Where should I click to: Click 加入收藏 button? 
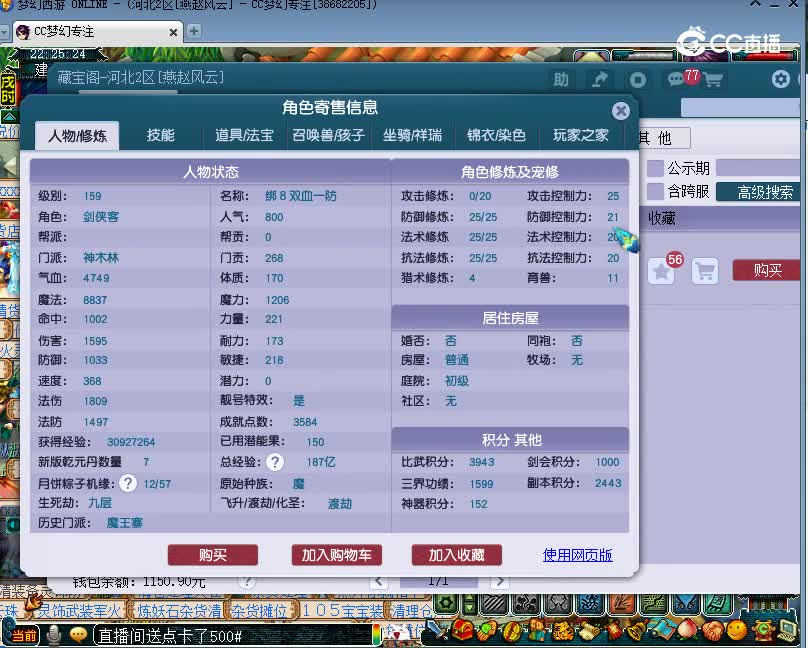click(x=457, y=555)
